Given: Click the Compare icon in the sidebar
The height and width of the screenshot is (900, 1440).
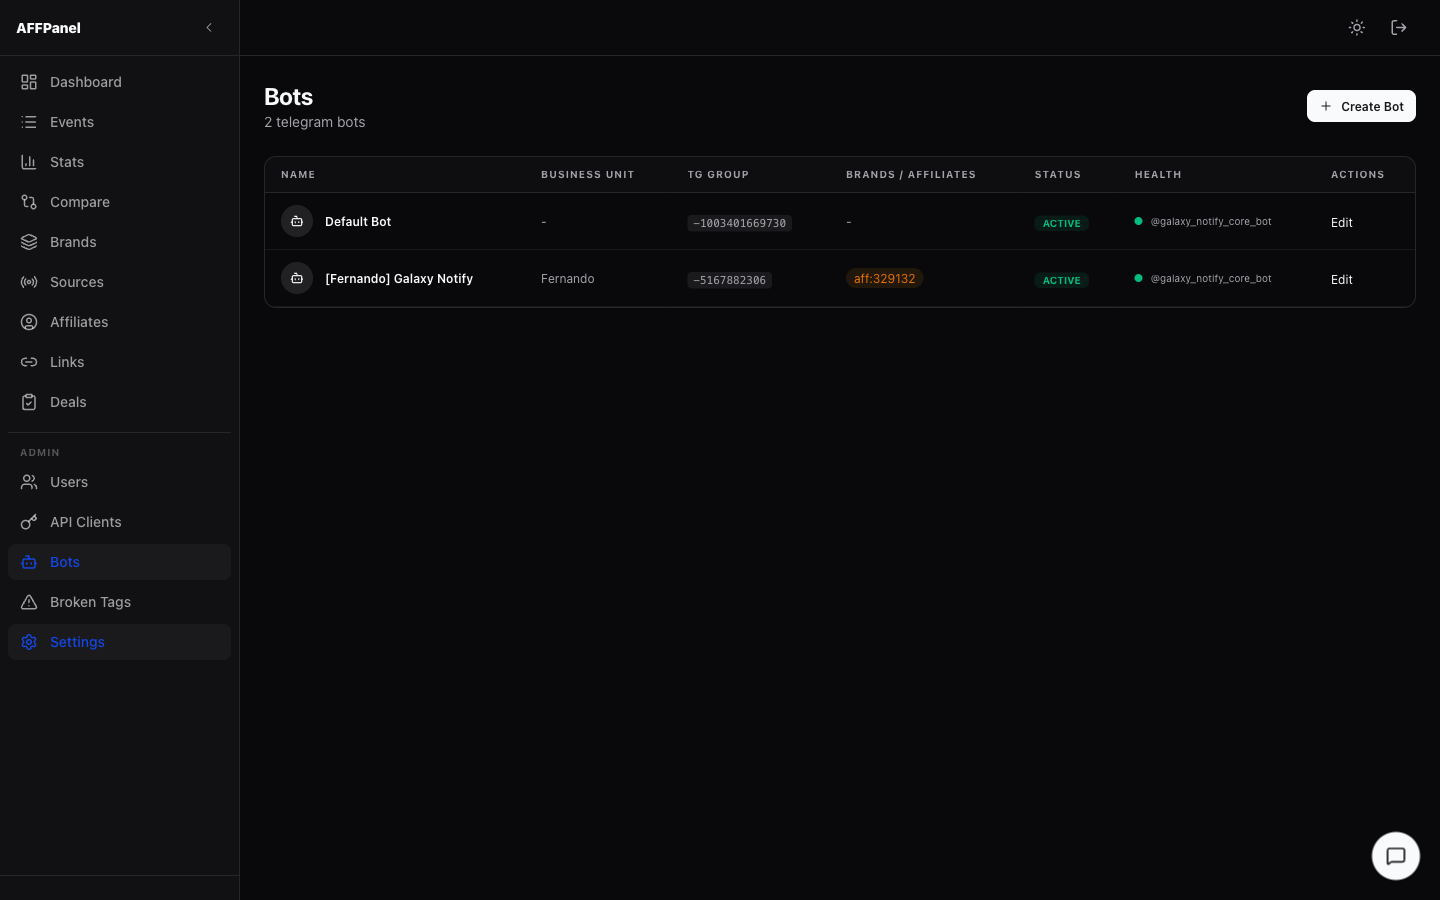Looking at the screenshot, I should [x=29, y=202].
